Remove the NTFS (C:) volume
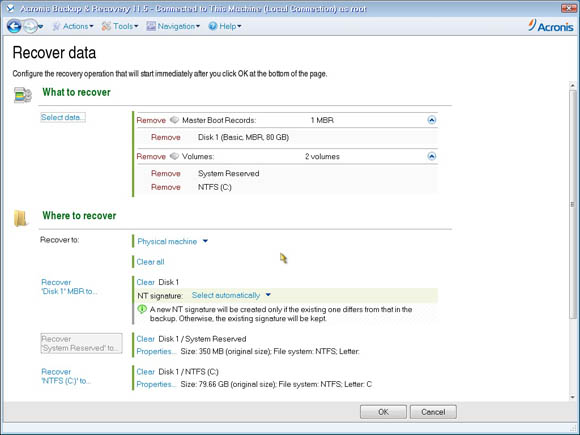The height and width of the screenshot is (435, 580). coord(165,187)
